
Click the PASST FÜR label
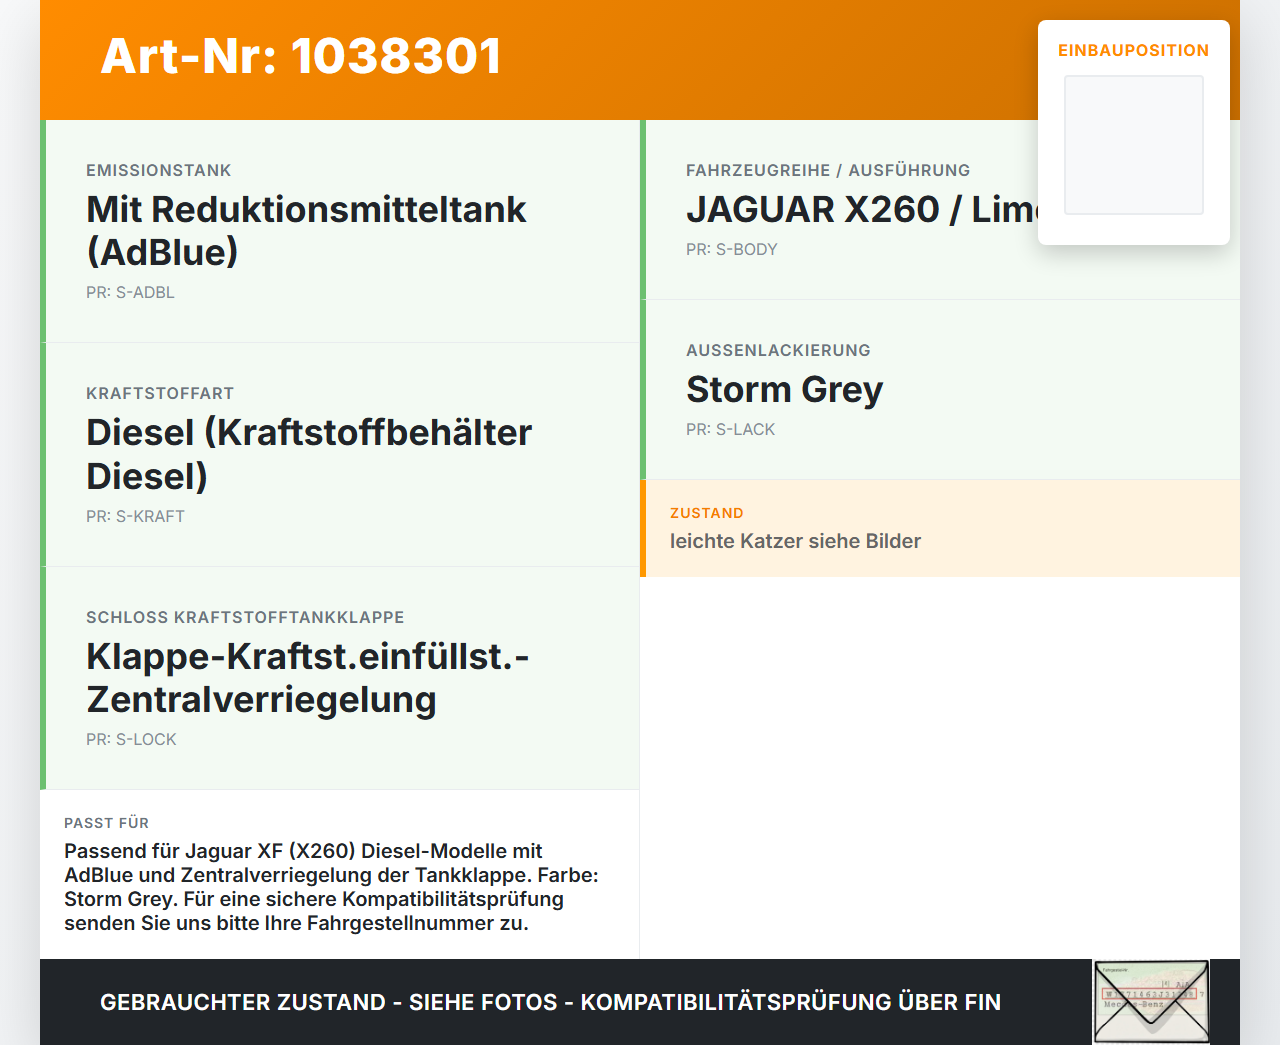[106, 823]
